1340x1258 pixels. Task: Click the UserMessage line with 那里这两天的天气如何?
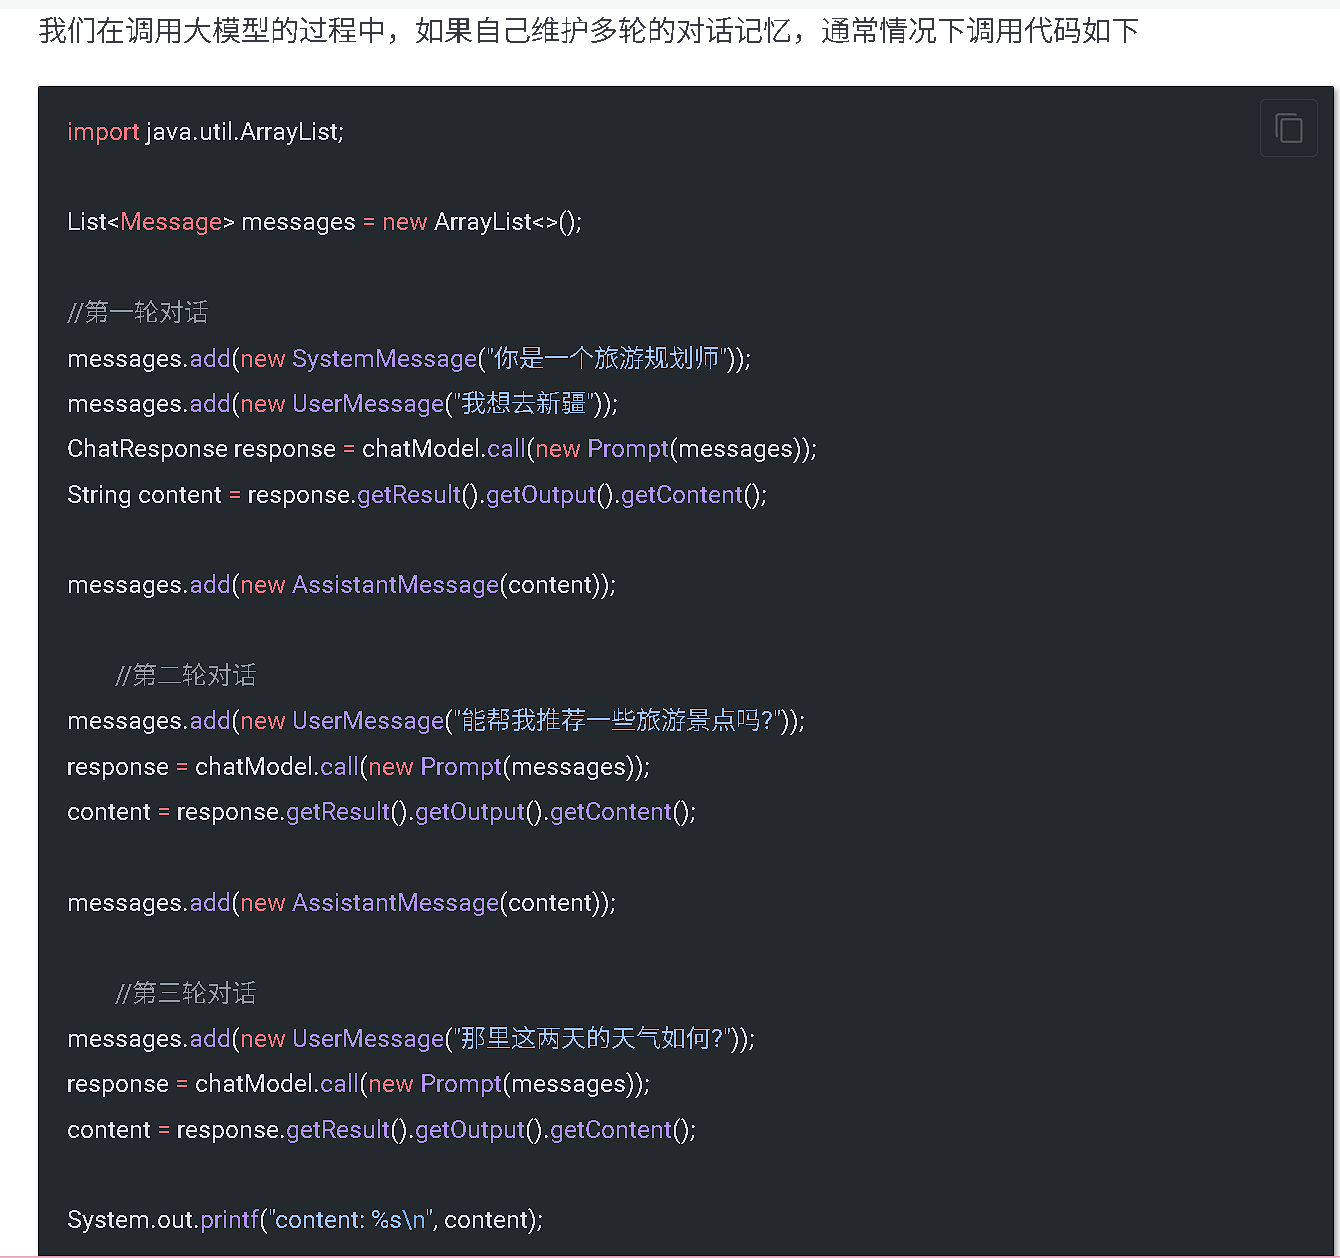click(411, 1038)
